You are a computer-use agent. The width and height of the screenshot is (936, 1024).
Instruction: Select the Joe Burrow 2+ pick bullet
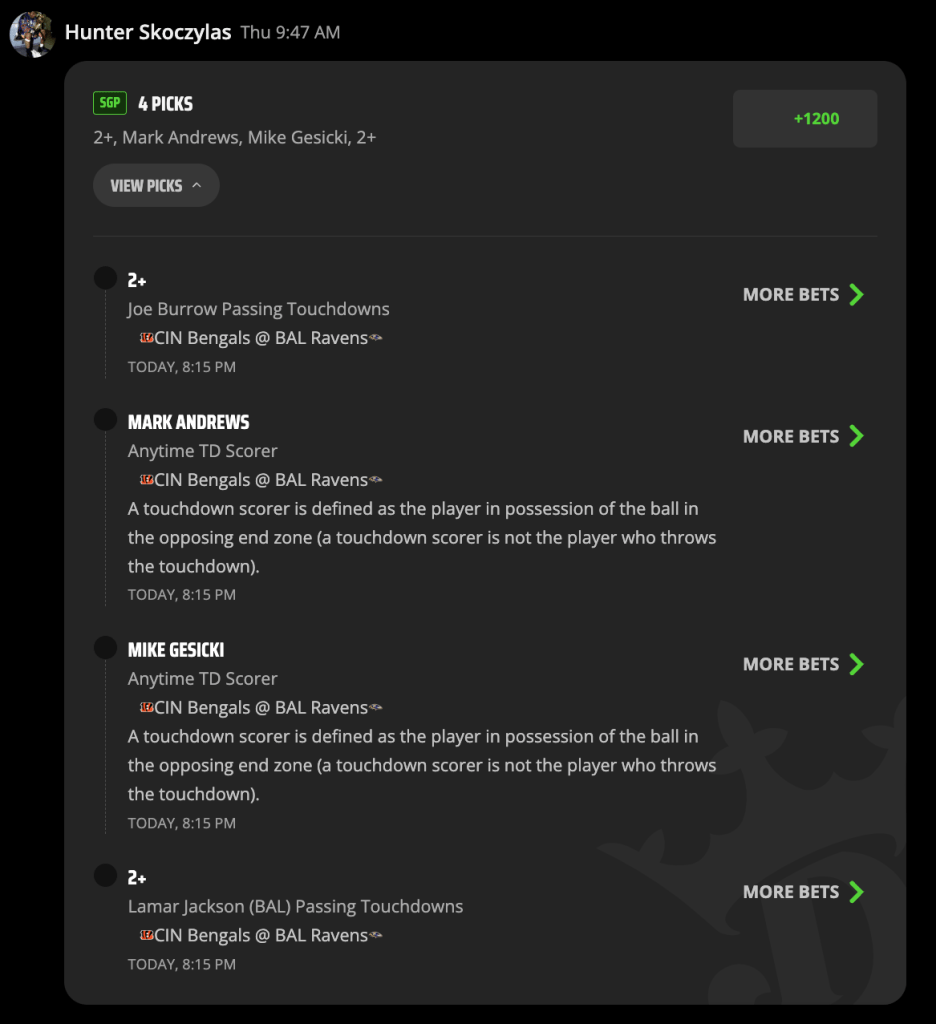105,278
